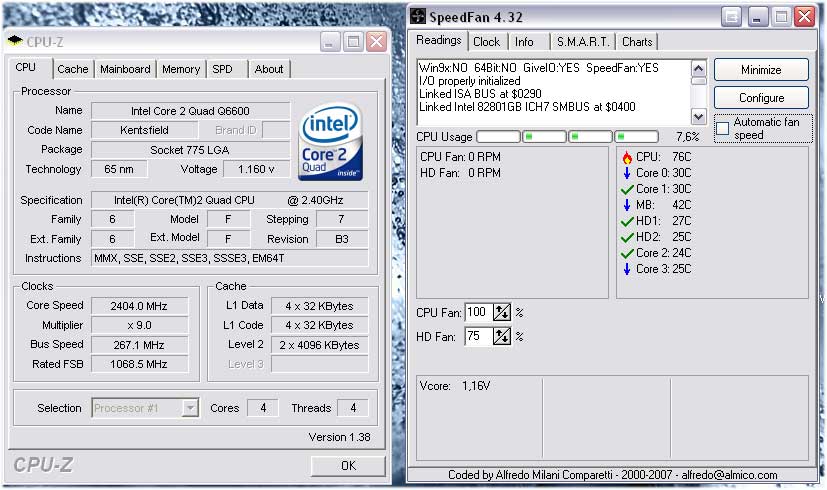The image size is (827, 490).
Task: Minimize the CPU-Z window from title bar
Action: pyautogui.click(x=330, y=41)
